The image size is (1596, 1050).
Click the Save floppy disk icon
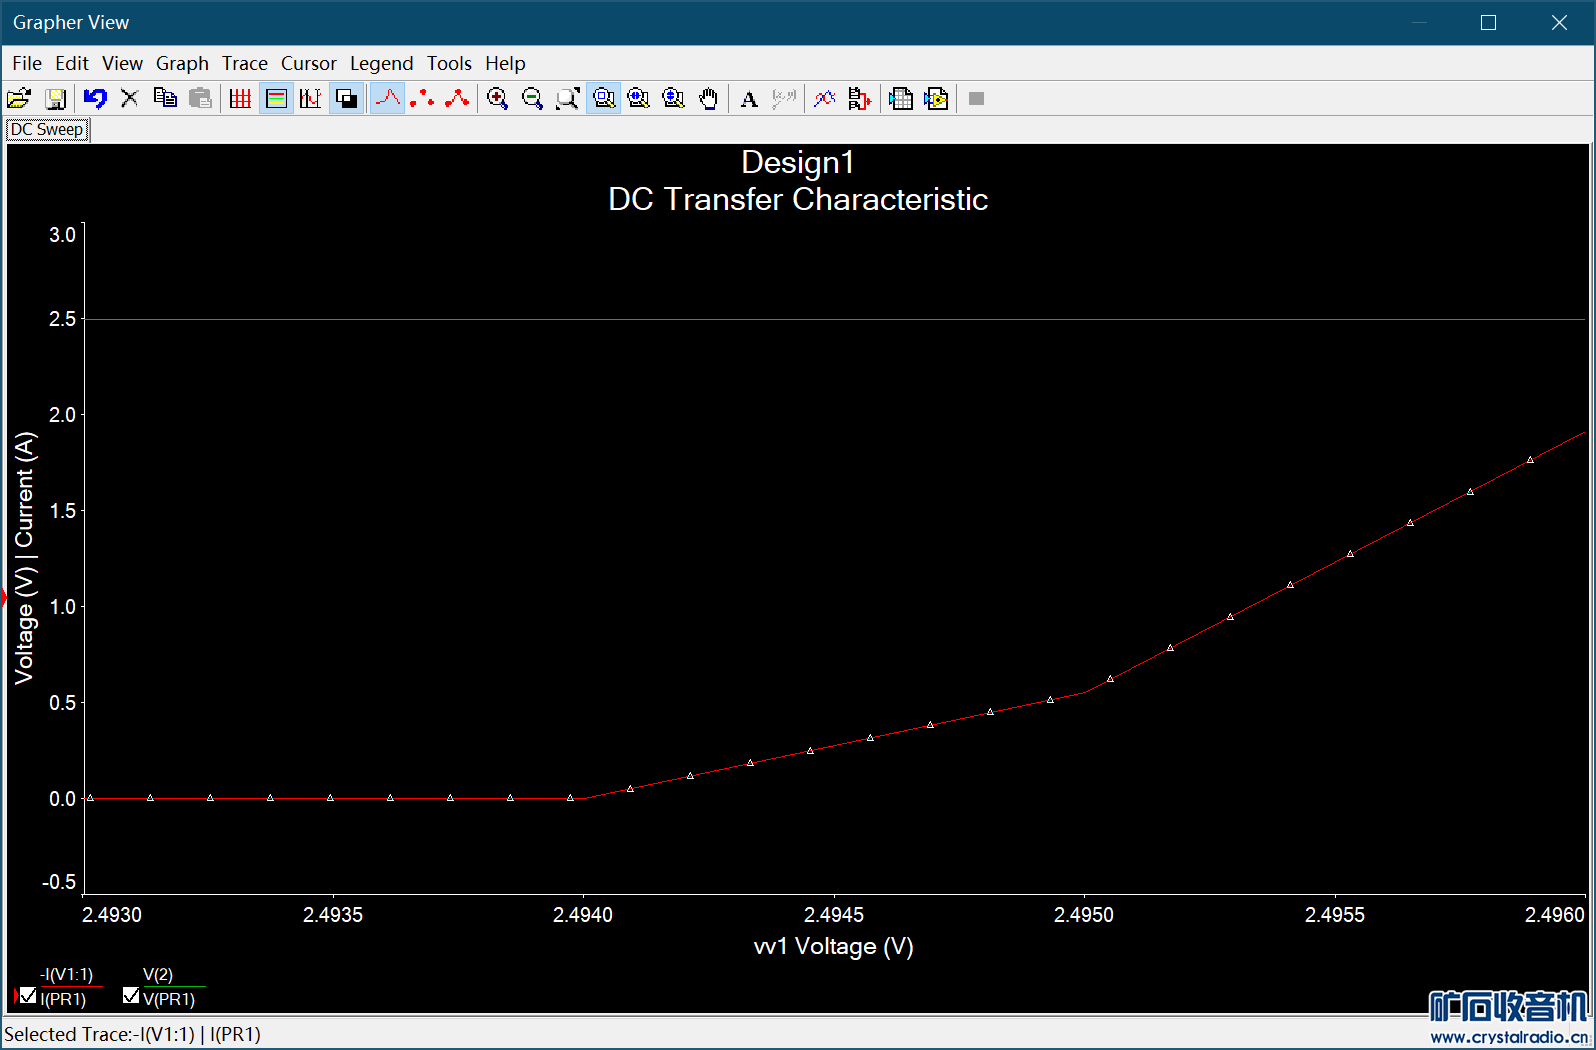(x=55, y=98)
